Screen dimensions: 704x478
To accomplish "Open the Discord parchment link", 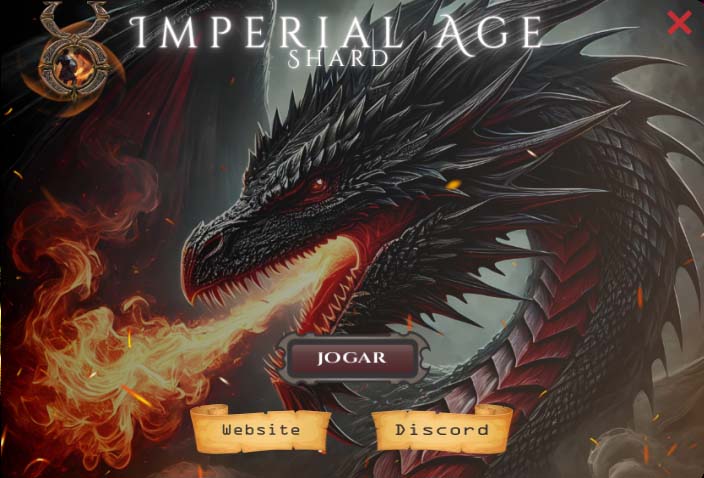I will click(442, 430).
